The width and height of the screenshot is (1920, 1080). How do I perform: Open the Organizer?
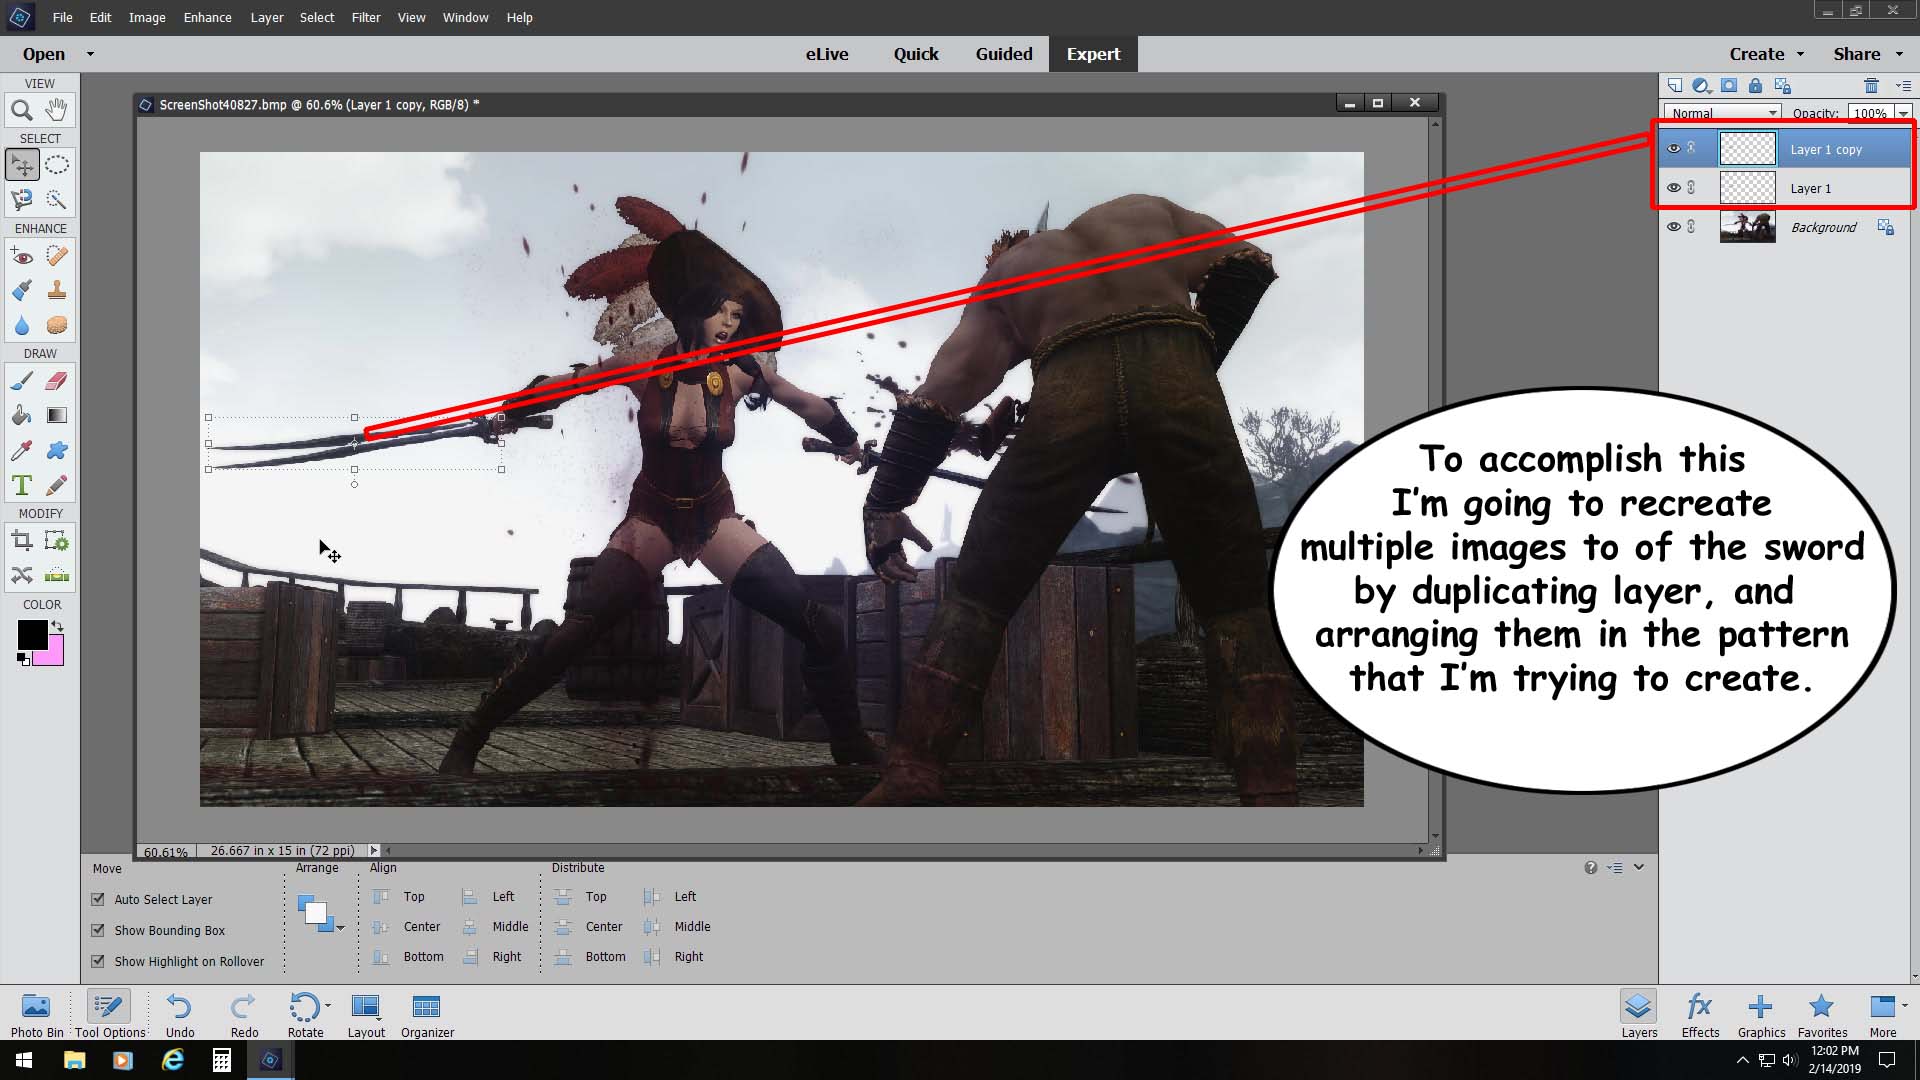coord(427,1014)
